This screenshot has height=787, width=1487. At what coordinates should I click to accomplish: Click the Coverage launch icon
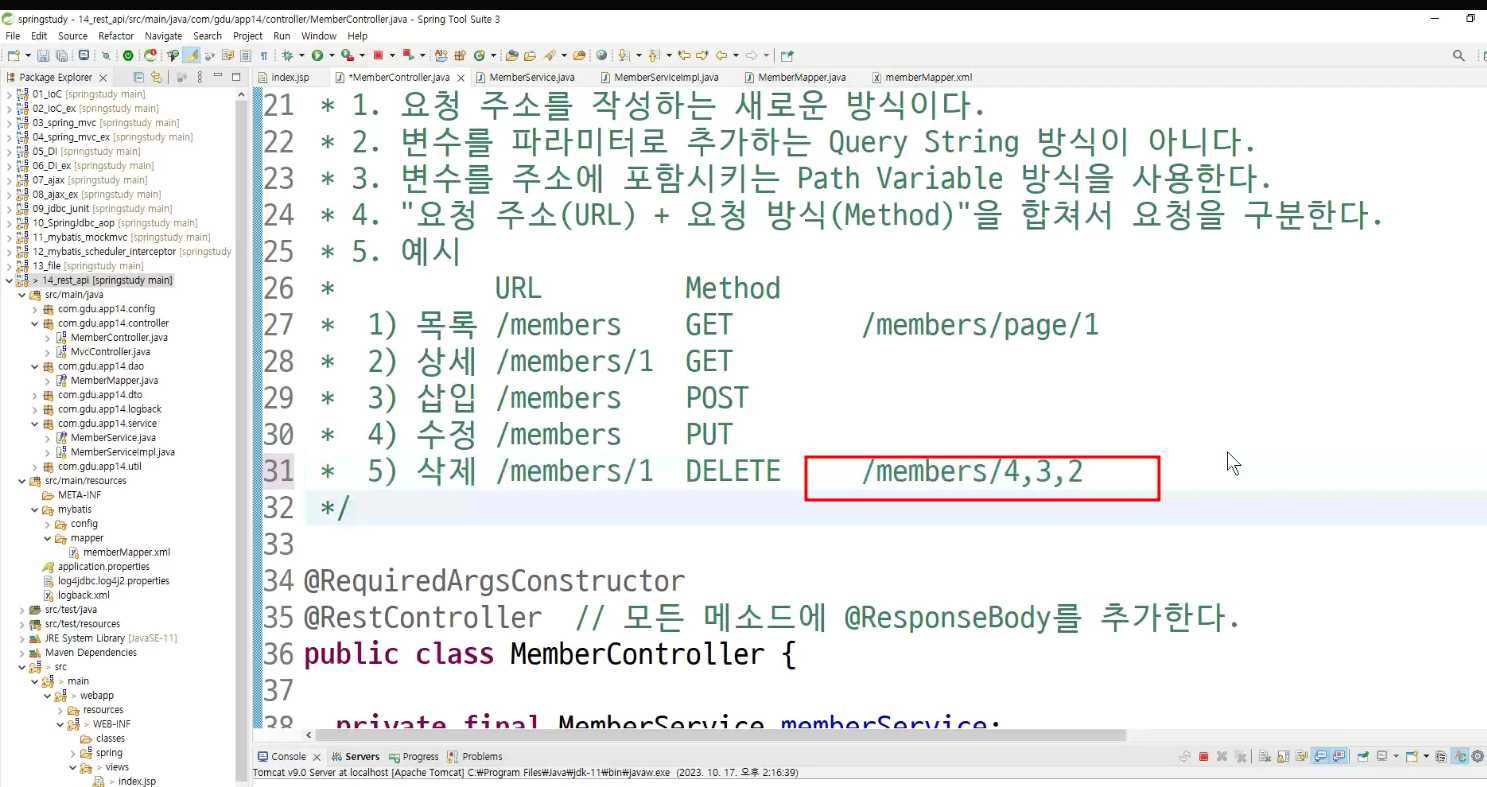click(x=347, y=55)
